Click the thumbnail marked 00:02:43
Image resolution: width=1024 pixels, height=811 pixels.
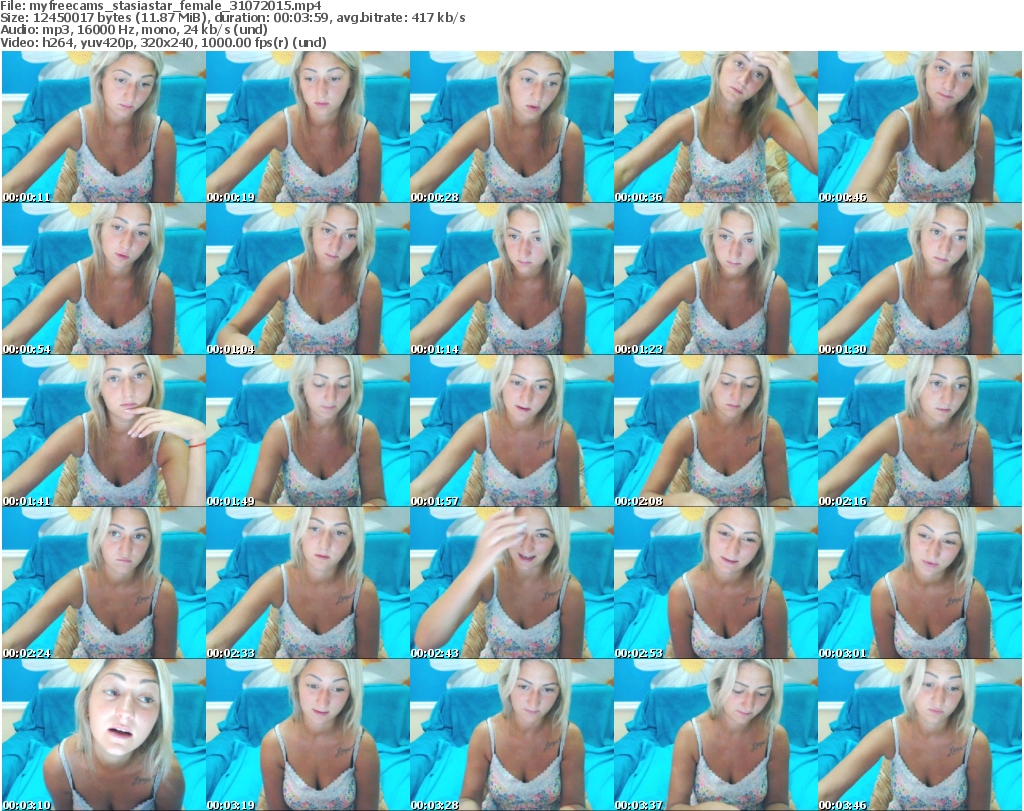click(x=512, y=583)
